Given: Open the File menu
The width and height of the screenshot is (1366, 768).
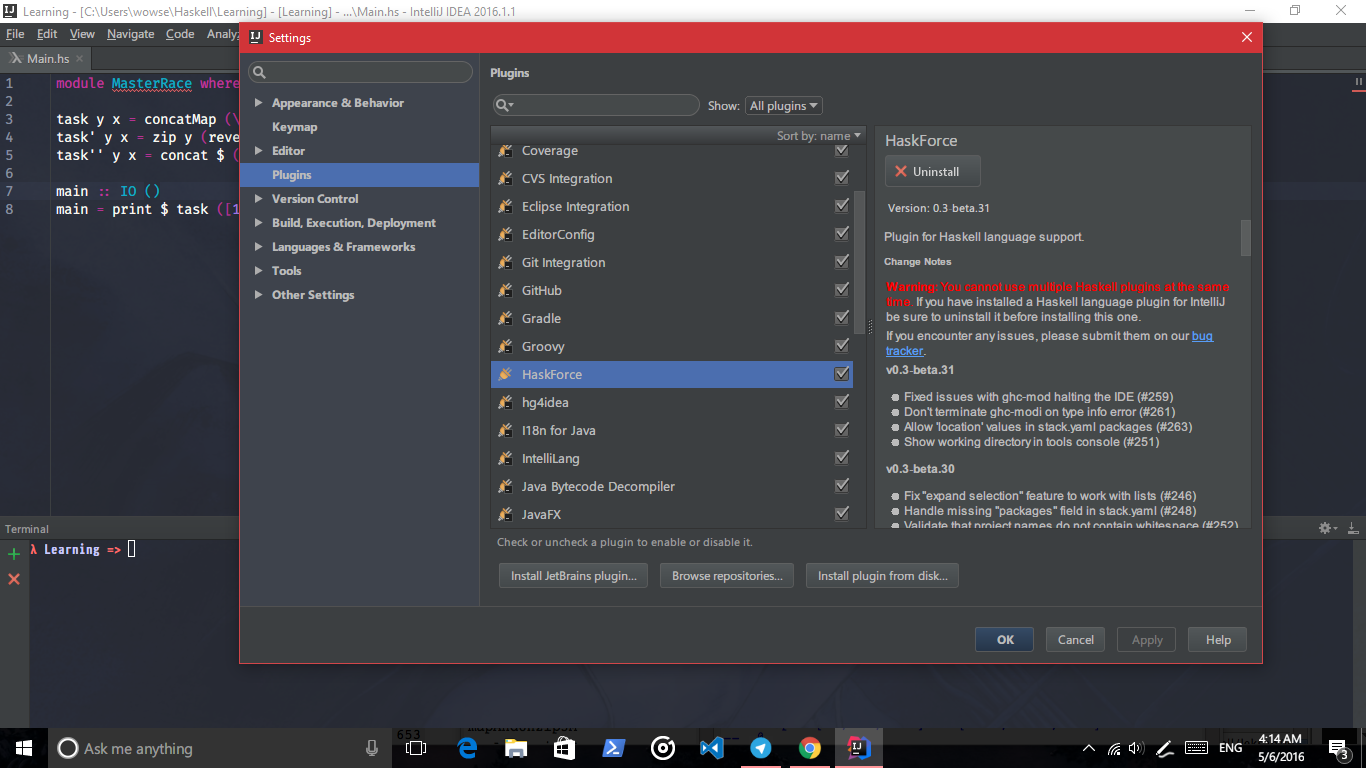Looking at the screenshot, I should pyautogui.click(x=15, y=34).
